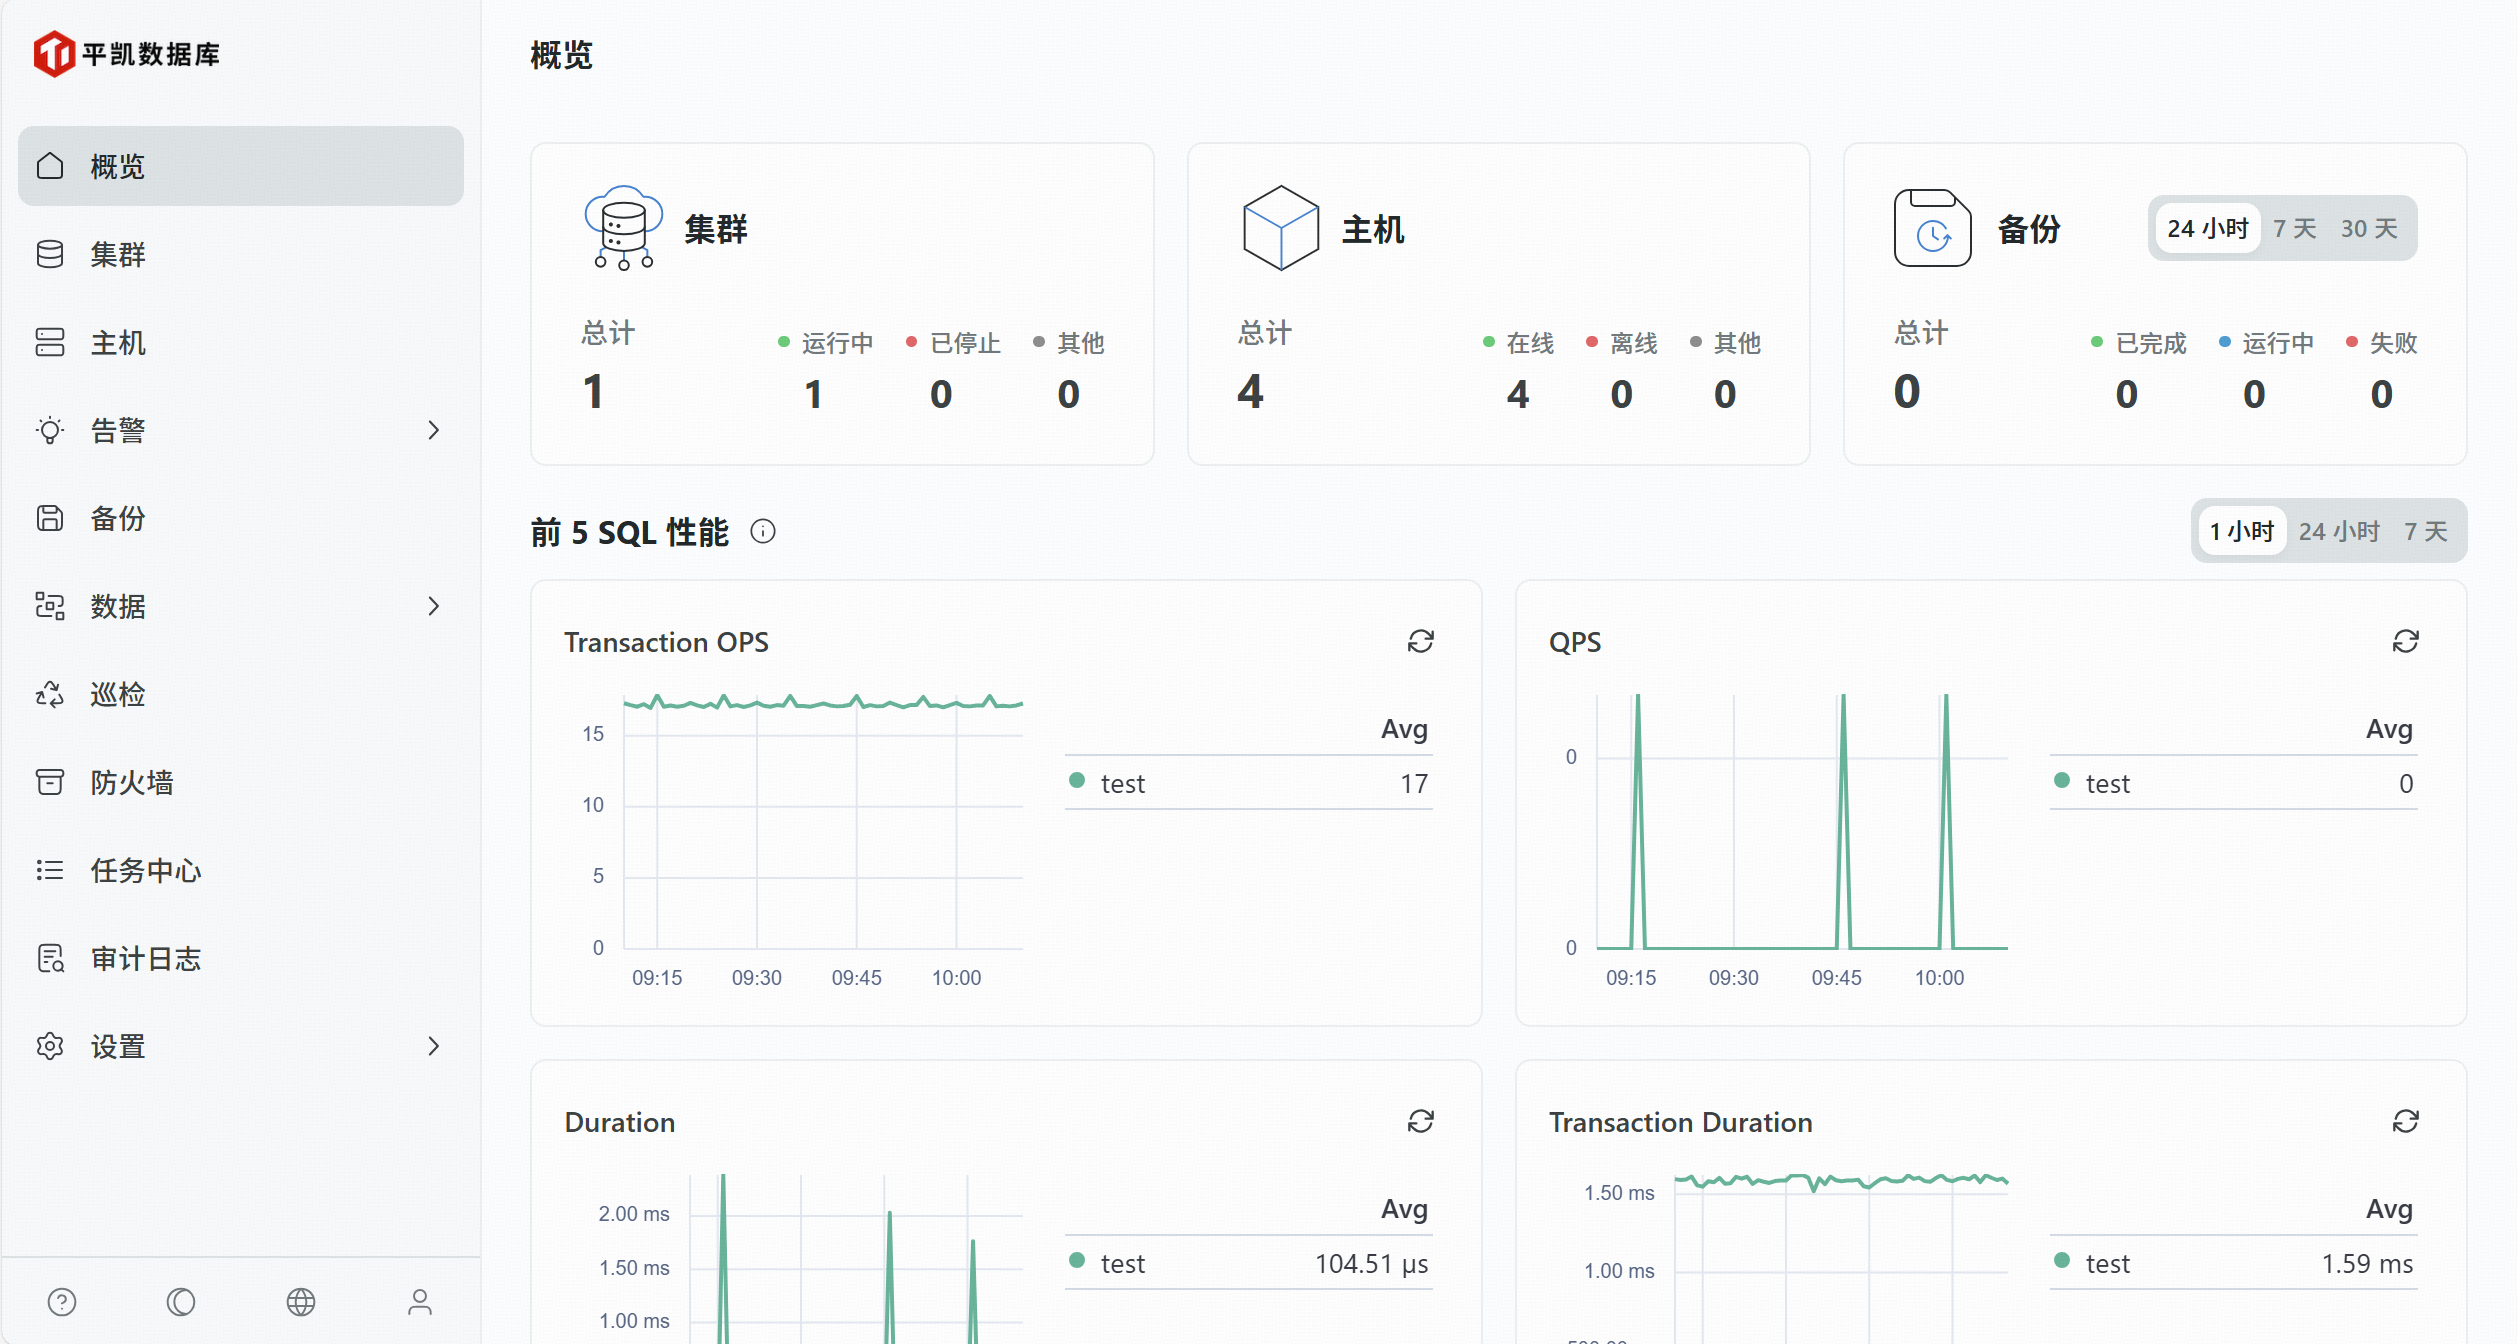
Task: Refresh the Transaction OPS chart
Action: point(1420,641)
